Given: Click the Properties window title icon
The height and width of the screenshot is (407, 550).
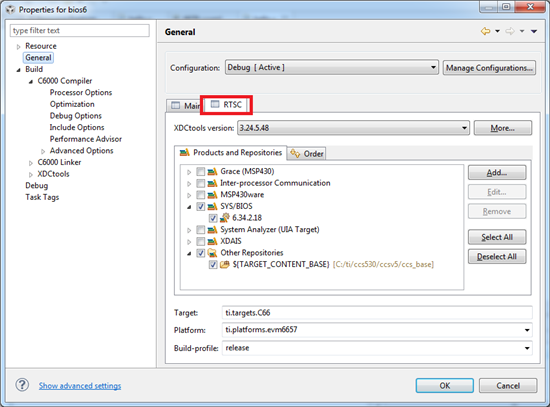Looking at the screenshot, I should point(10,9).
